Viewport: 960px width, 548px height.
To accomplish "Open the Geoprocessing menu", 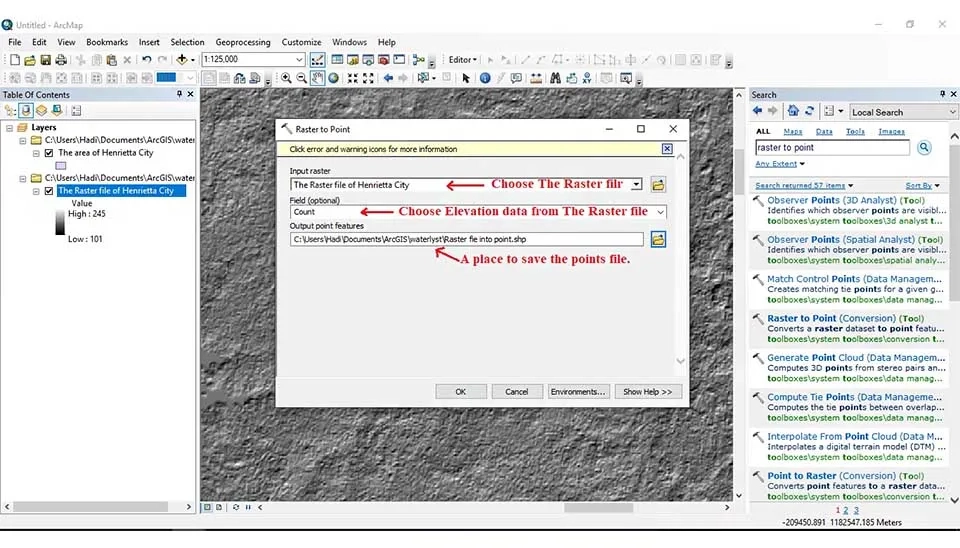I will click(243, 42).
